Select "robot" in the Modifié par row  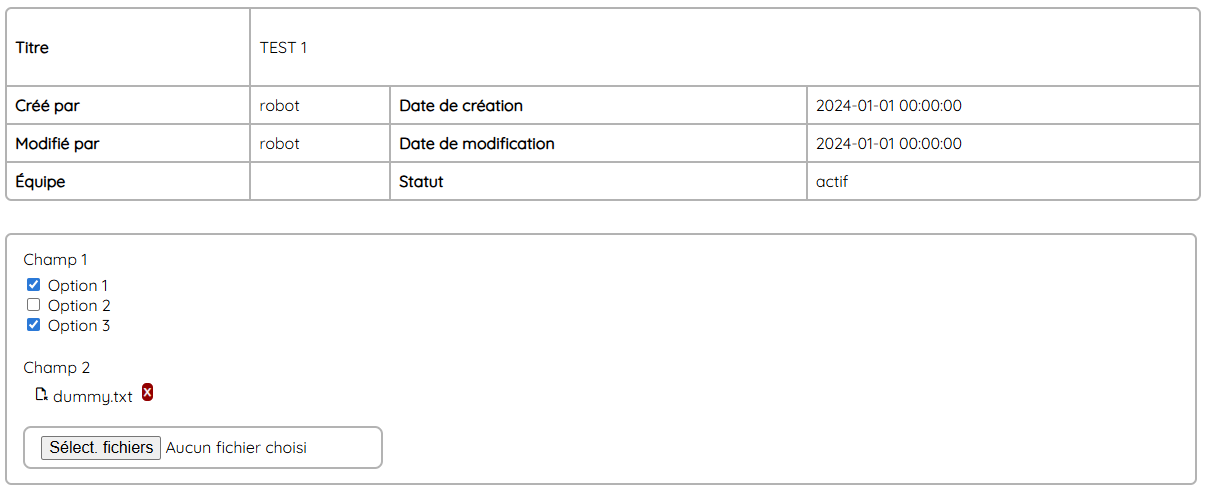pyautogui.click(x=279, y=144)
